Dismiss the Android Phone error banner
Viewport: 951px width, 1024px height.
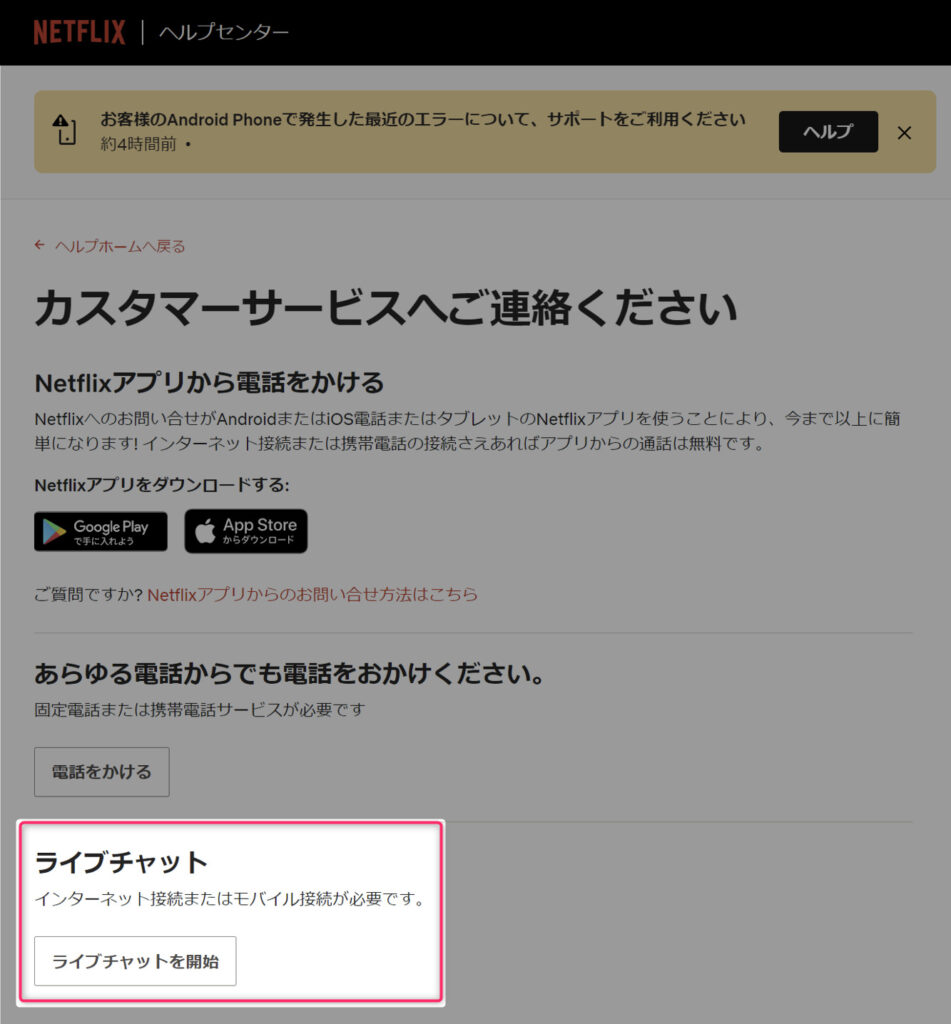(x=904, y=133)
